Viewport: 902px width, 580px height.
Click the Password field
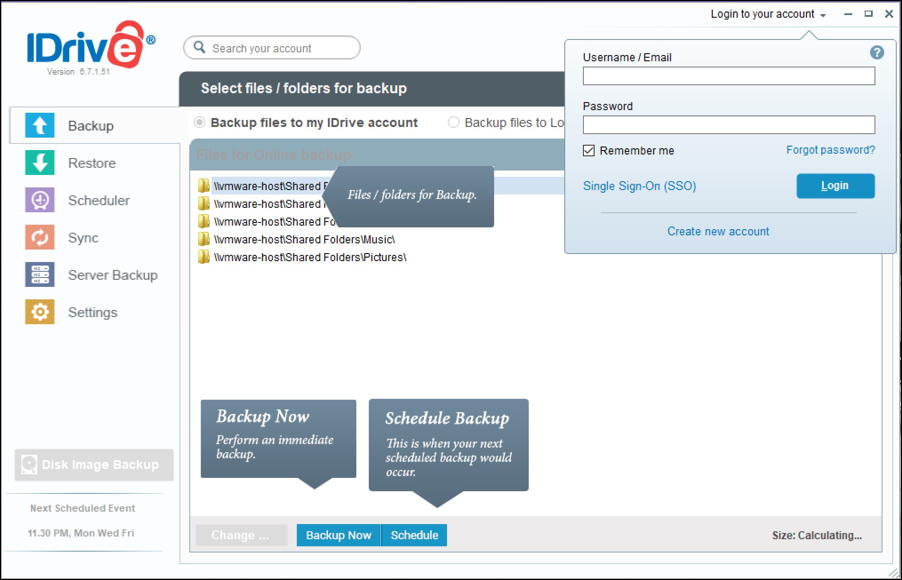pyautogui.click(x=729, y=124)
